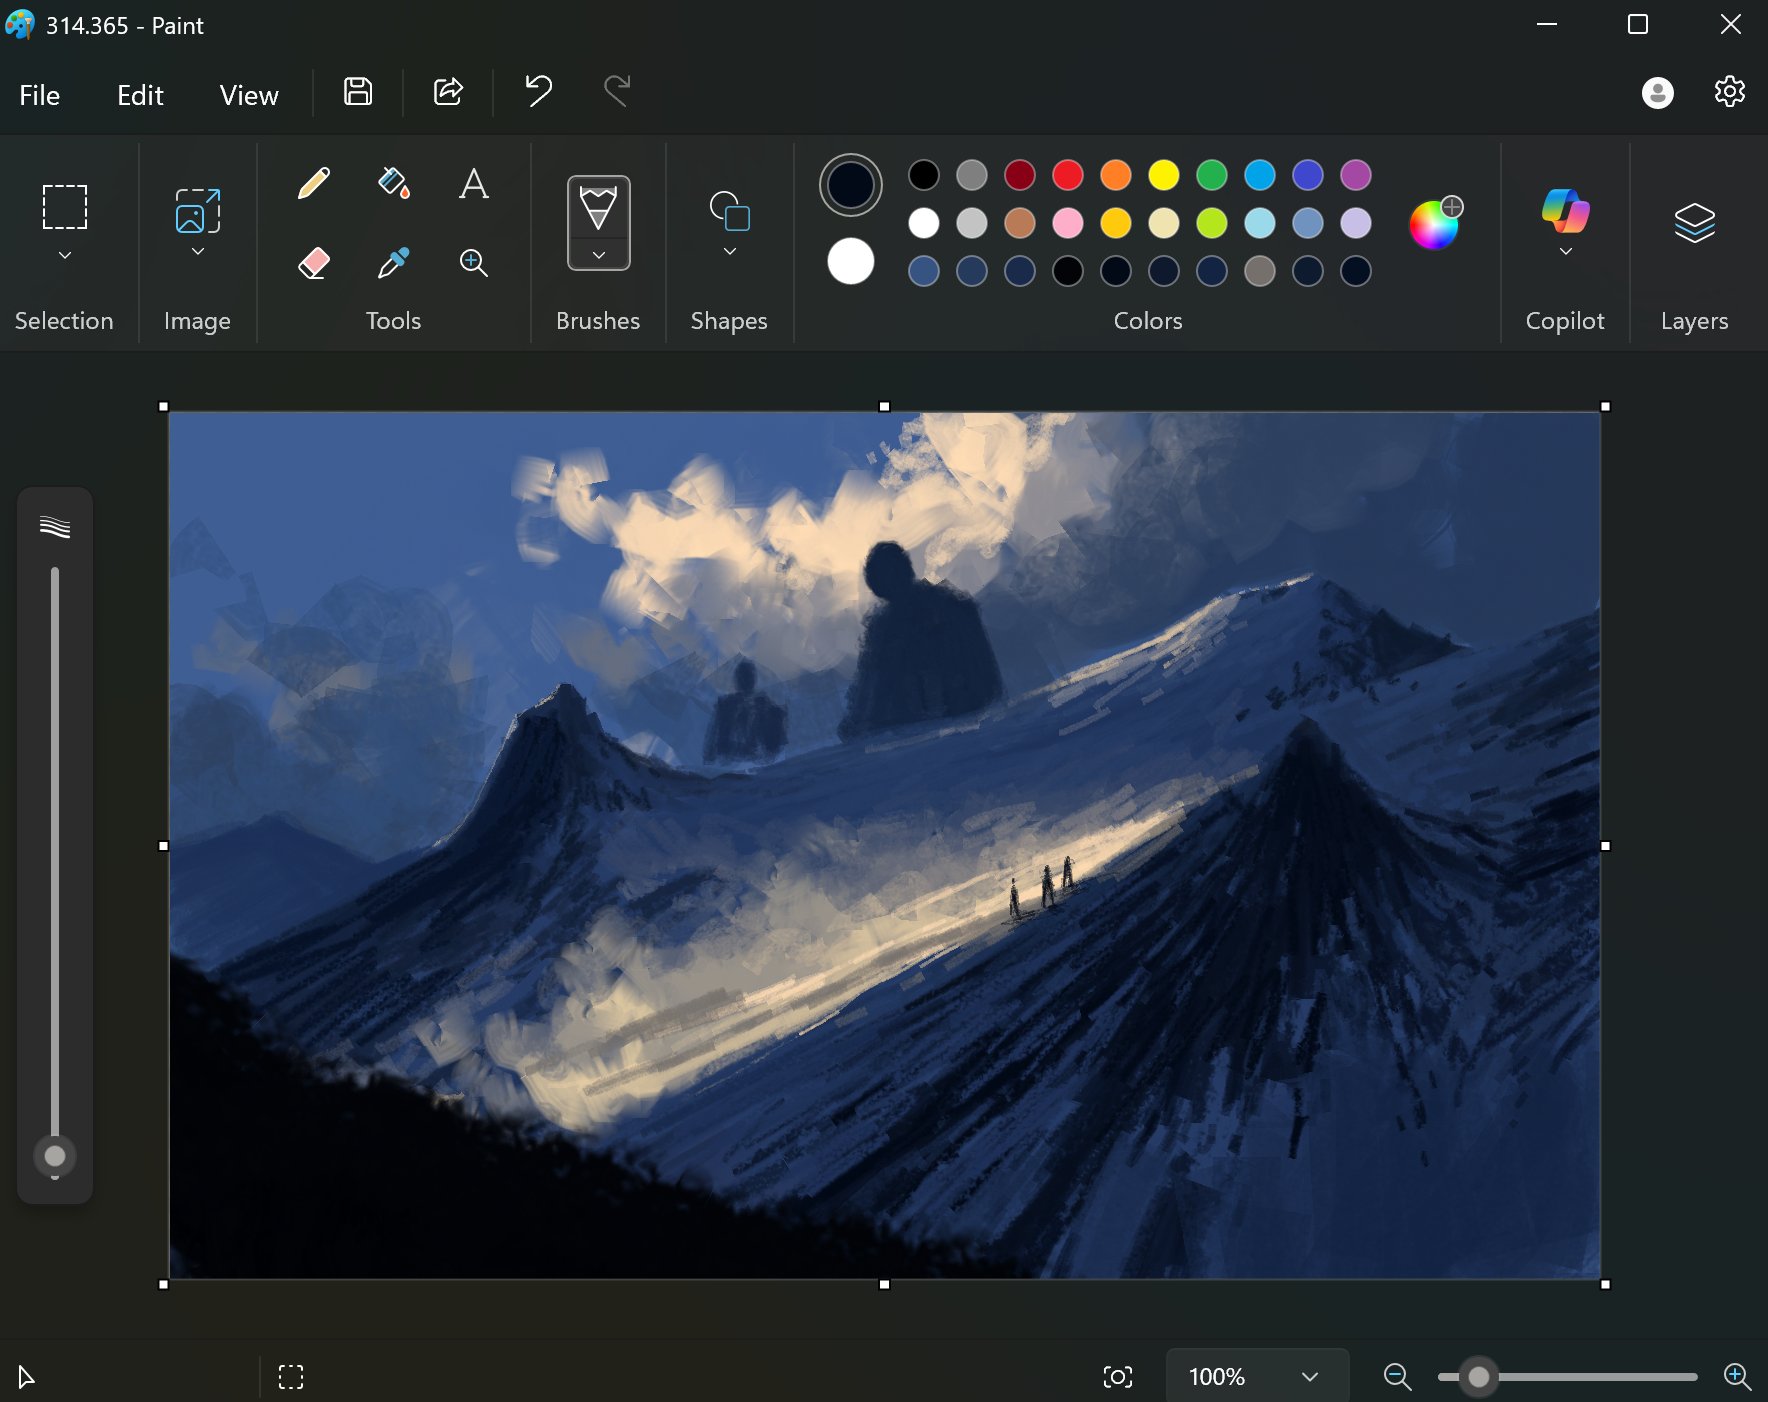Expand the Image options chevron
The height and width of the screenshot is (1402, 1768).
(x=198, y=252)
